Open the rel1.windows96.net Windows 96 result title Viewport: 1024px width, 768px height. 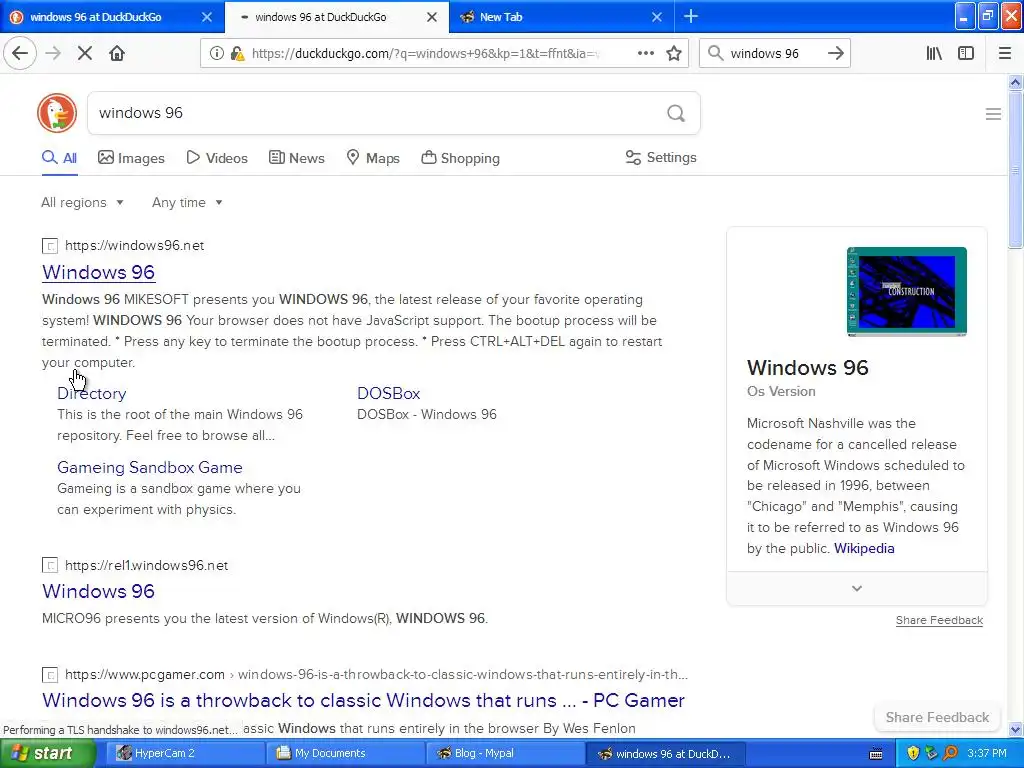tap(99, 591)
